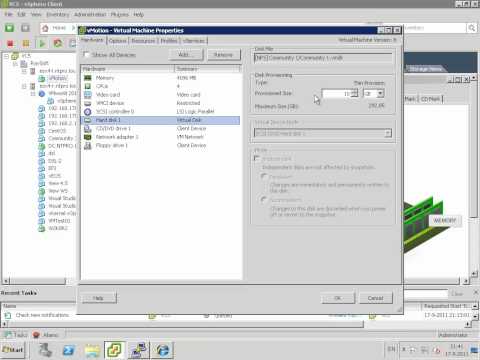Viewport: 480px width, 360px height.
Task: Adjust the Provisioned Size spinner arrows
Action: pyautogui.click(x=355, y=93)
